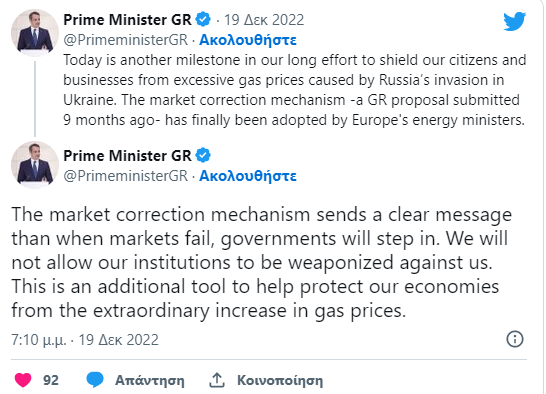Open the first tweet's profile avatar
The height and width of the screenshot is (394, 546).
point(35,33)
